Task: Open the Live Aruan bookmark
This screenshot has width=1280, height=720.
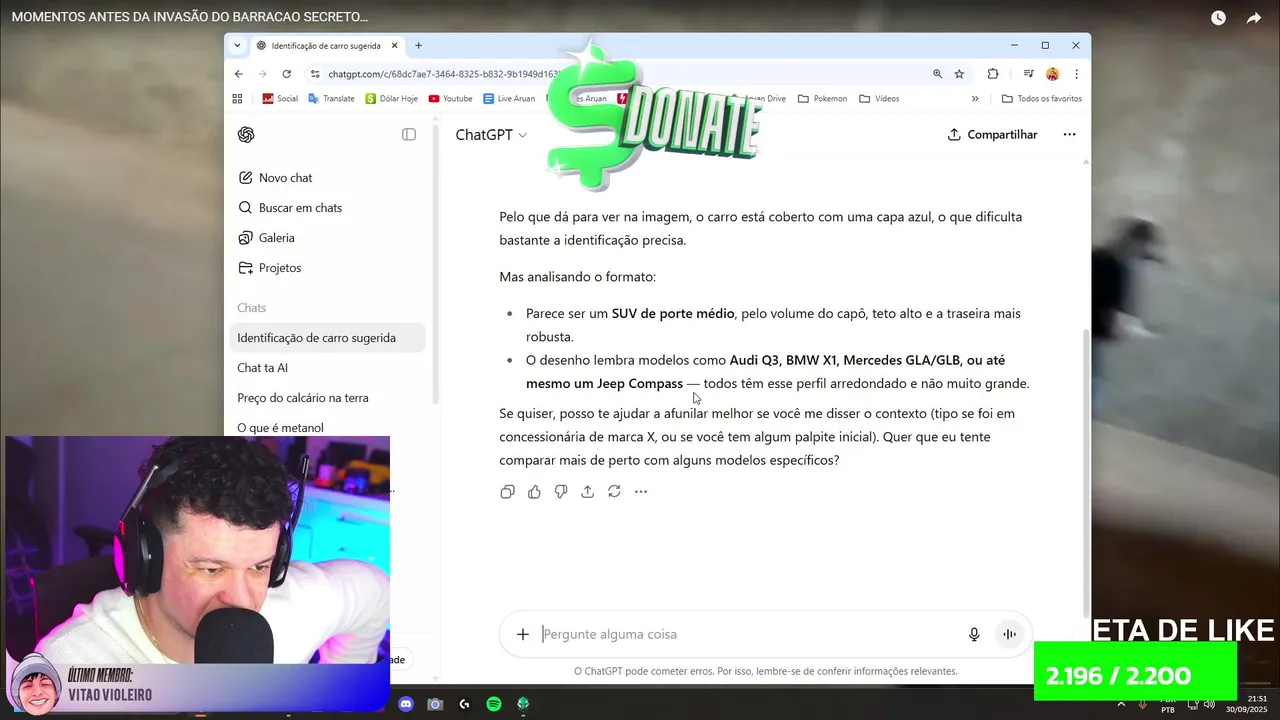Action: click(x=509, y=99)
